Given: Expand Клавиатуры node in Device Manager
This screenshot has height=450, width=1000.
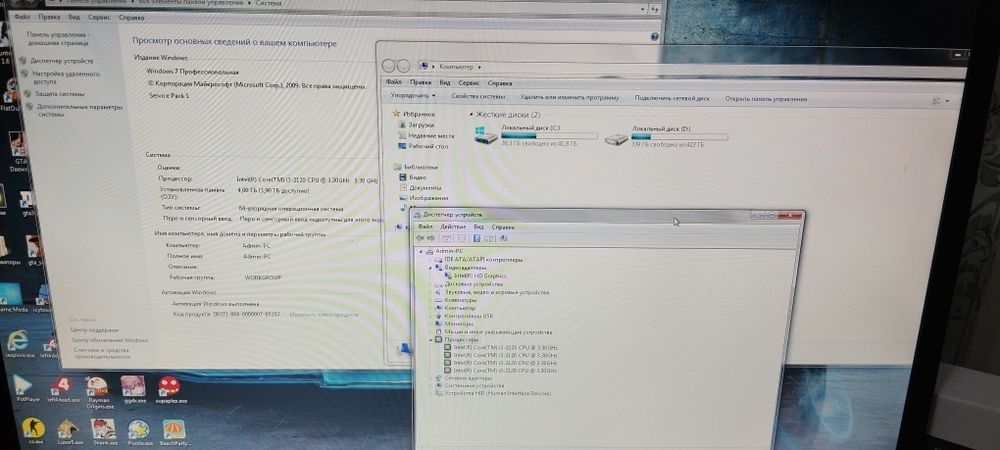Looking at the screenshot, I should click(x=430, y=300).
